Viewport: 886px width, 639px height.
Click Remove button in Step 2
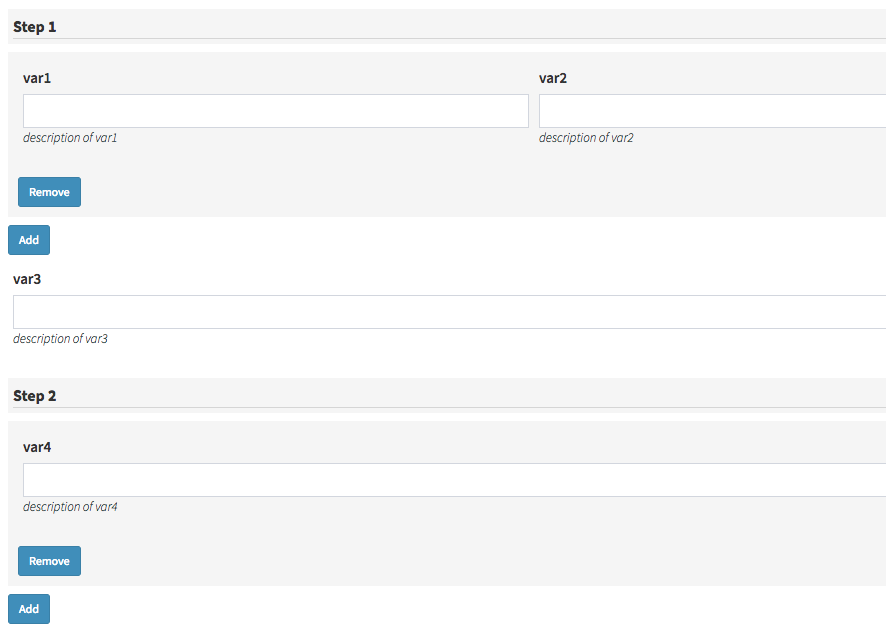pyautogui.click(x=49, y=561)
